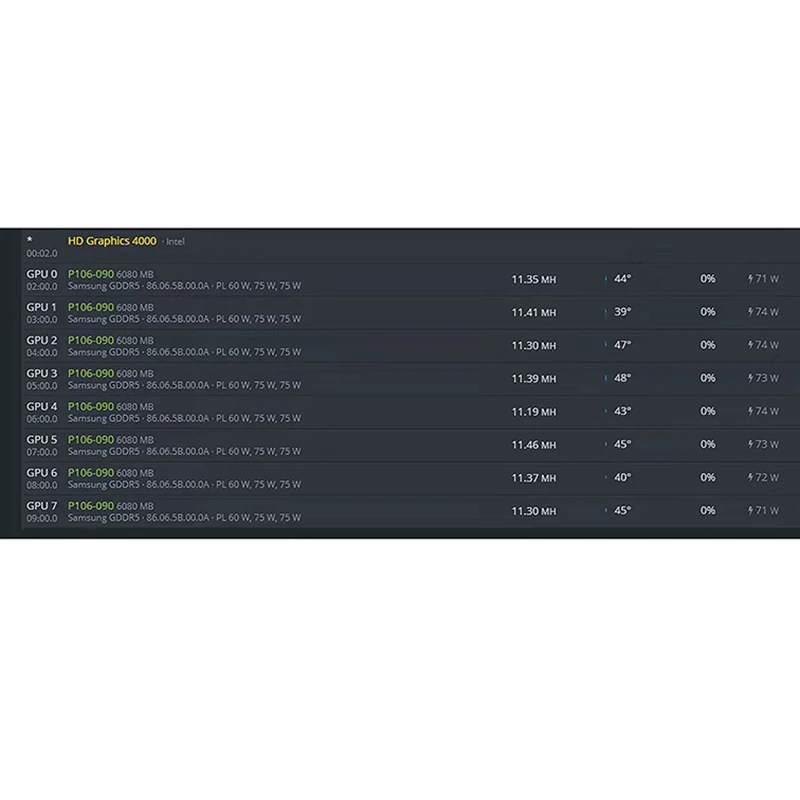This screenshot has height=800, width=800.
Task: Click the 0% fan value of GPU 4
Action: [708, 411]
